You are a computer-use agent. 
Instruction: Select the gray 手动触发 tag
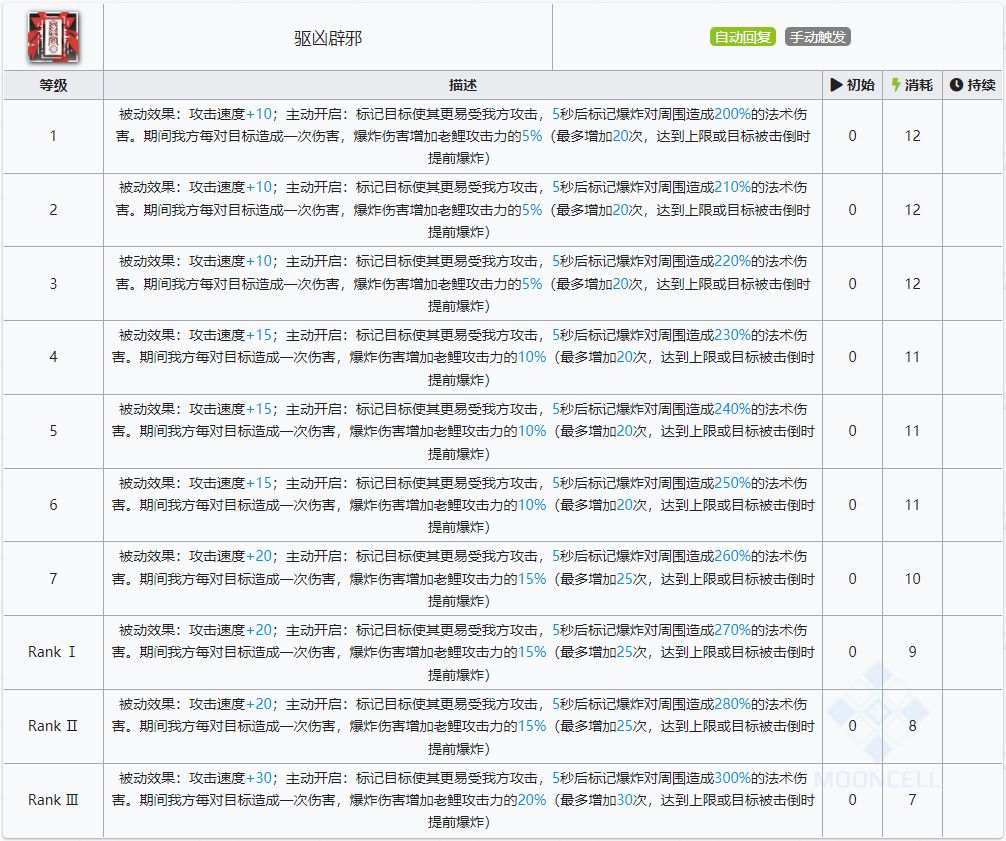coord(817,38)
